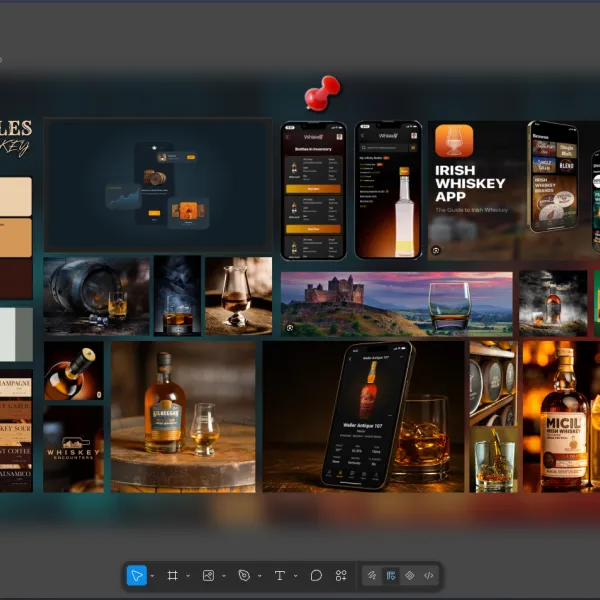Click the lens icon on Irish Whiskey banner
Screen dimensions: 600x600
pyautogui.click(x=436, y=251)
